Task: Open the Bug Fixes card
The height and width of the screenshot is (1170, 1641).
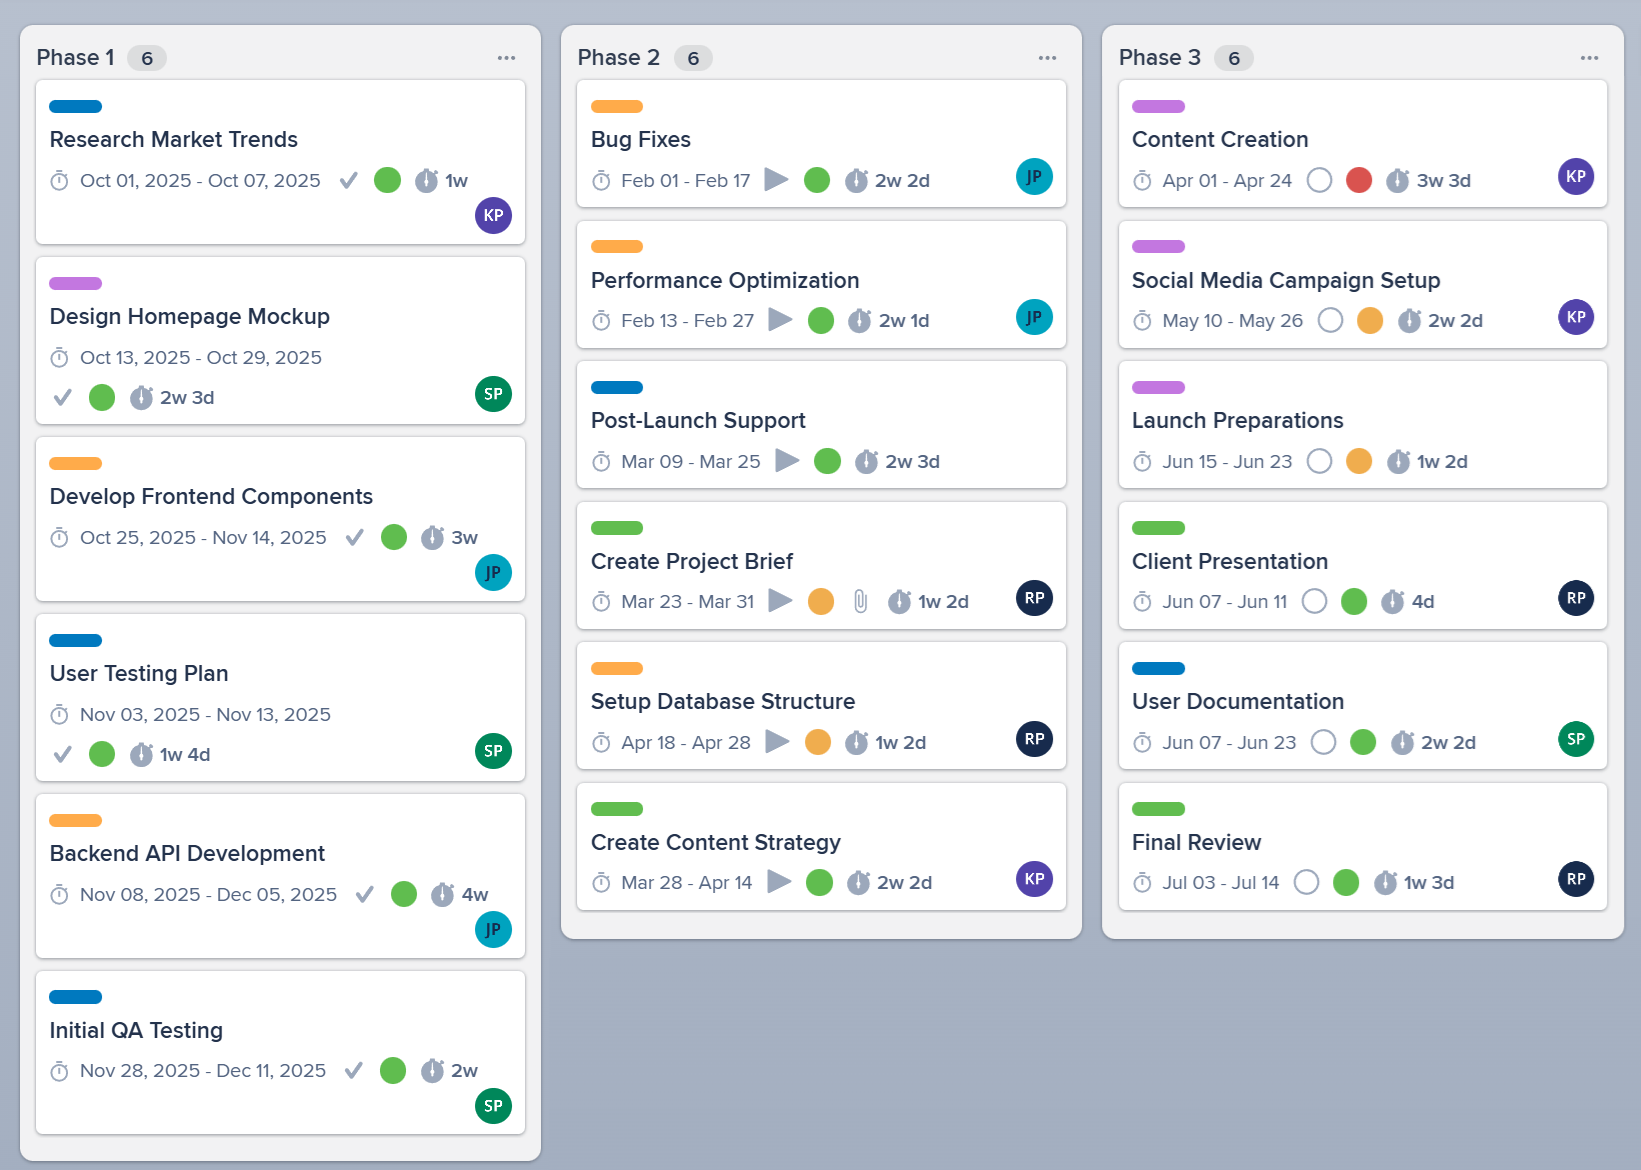Action: click(x=641, y=139)
